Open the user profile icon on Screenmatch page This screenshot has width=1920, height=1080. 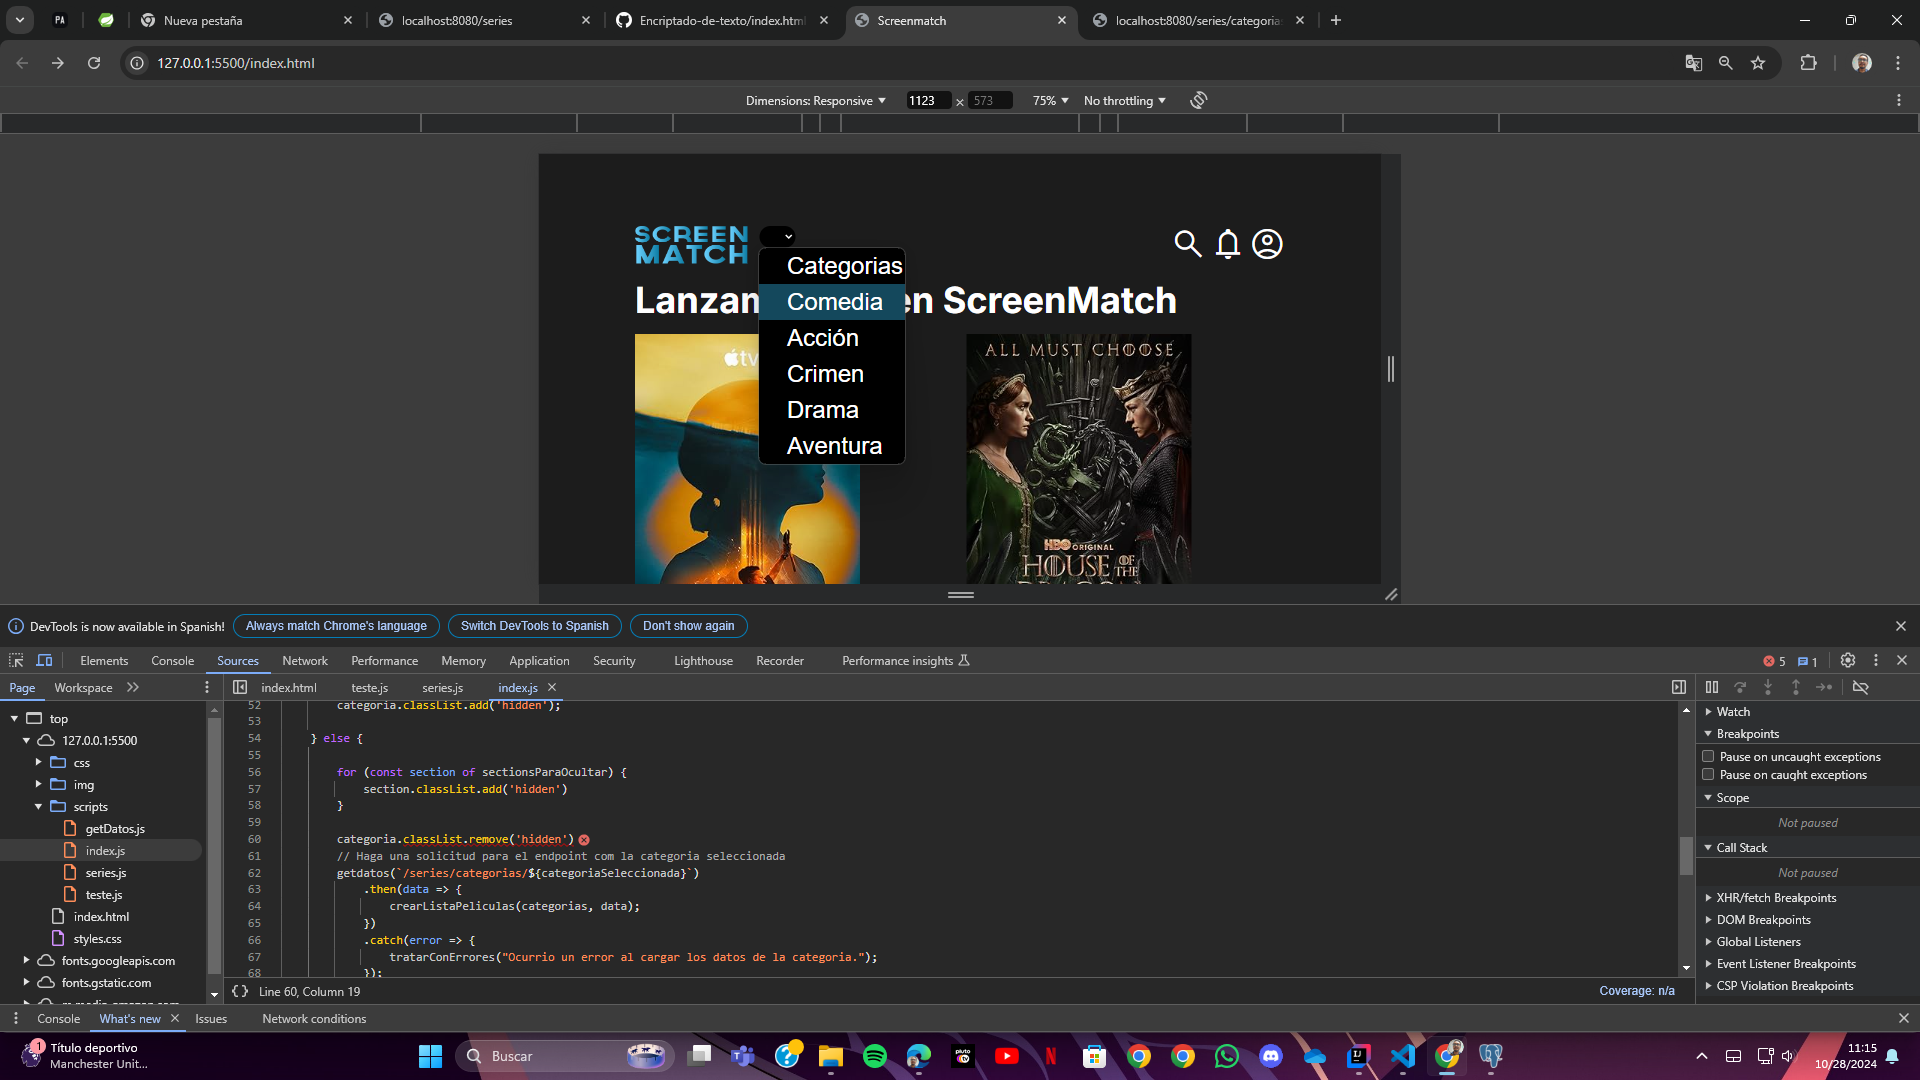(x=1267, y=244)
